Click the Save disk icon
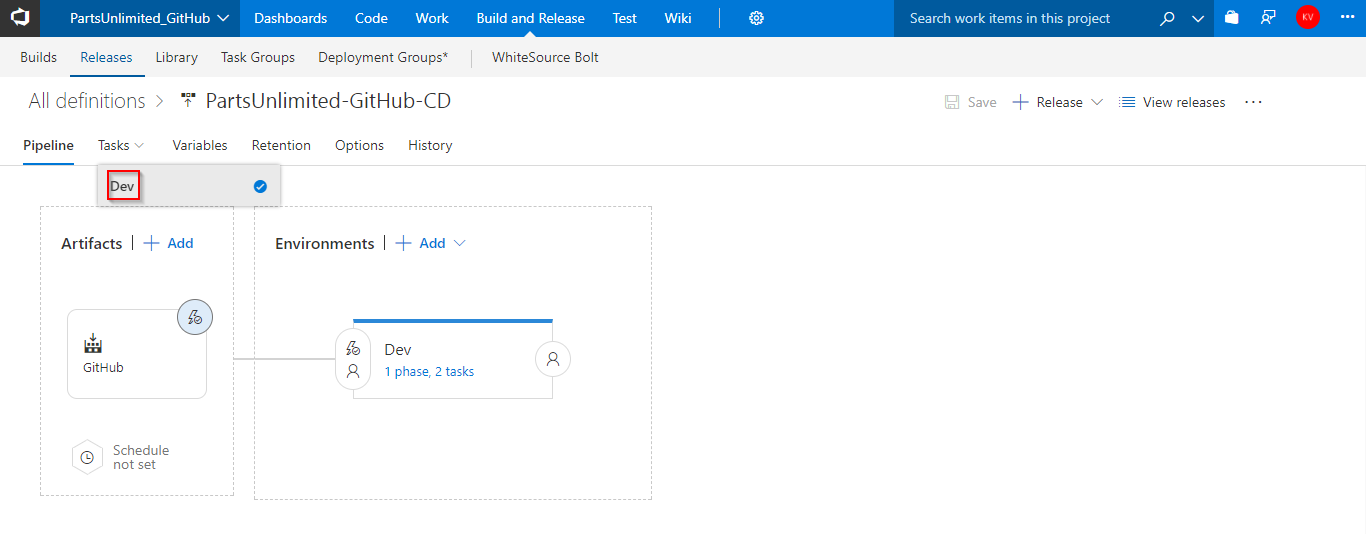This screenshot has width=1366, height=534. (952, 102)
